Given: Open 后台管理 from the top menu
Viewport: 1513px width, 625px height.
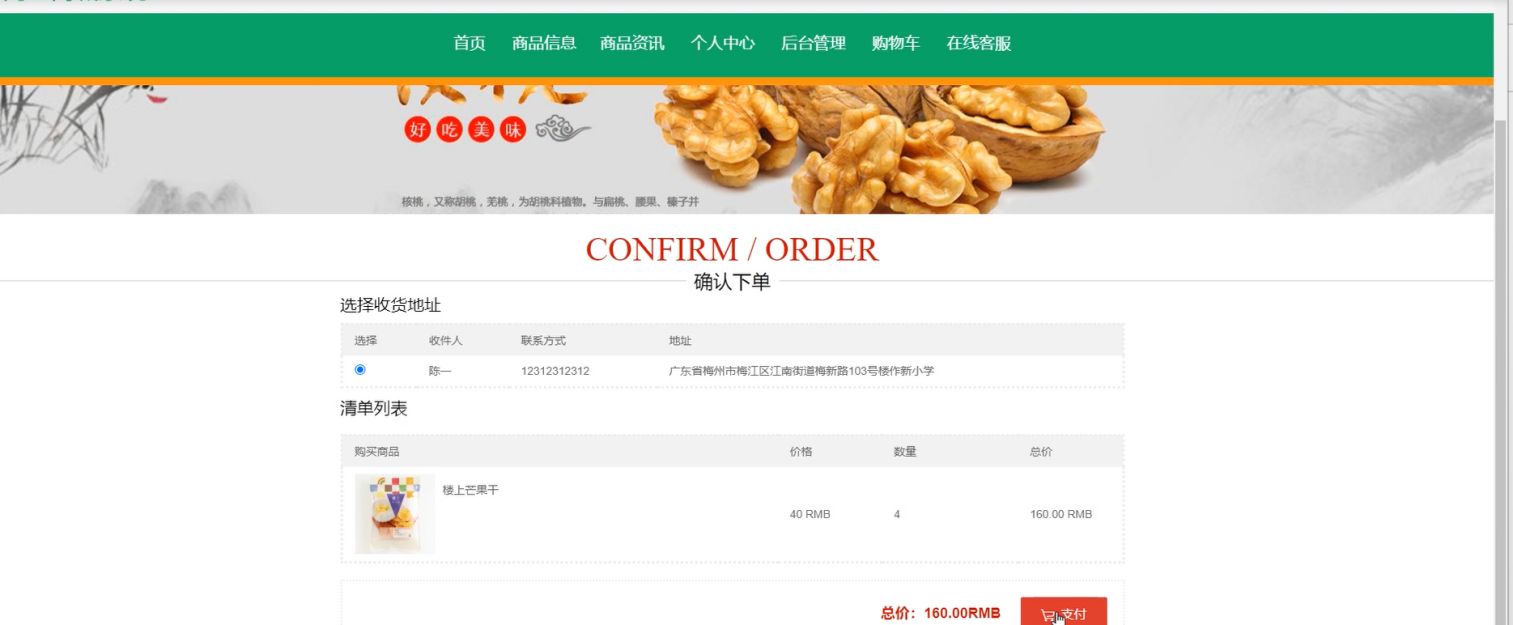Looking at the screenshot, I should (813, 43).
